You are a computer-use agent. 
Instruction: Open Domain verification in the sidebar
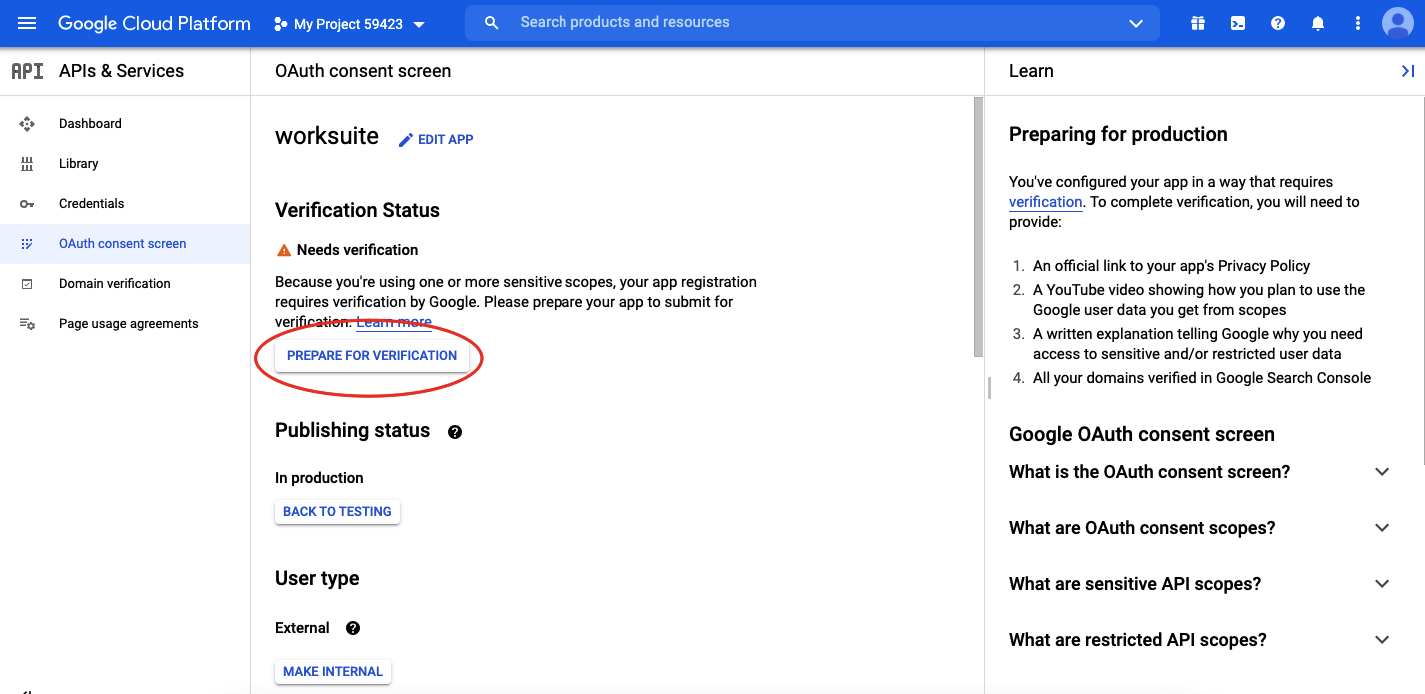pos(115,284)
